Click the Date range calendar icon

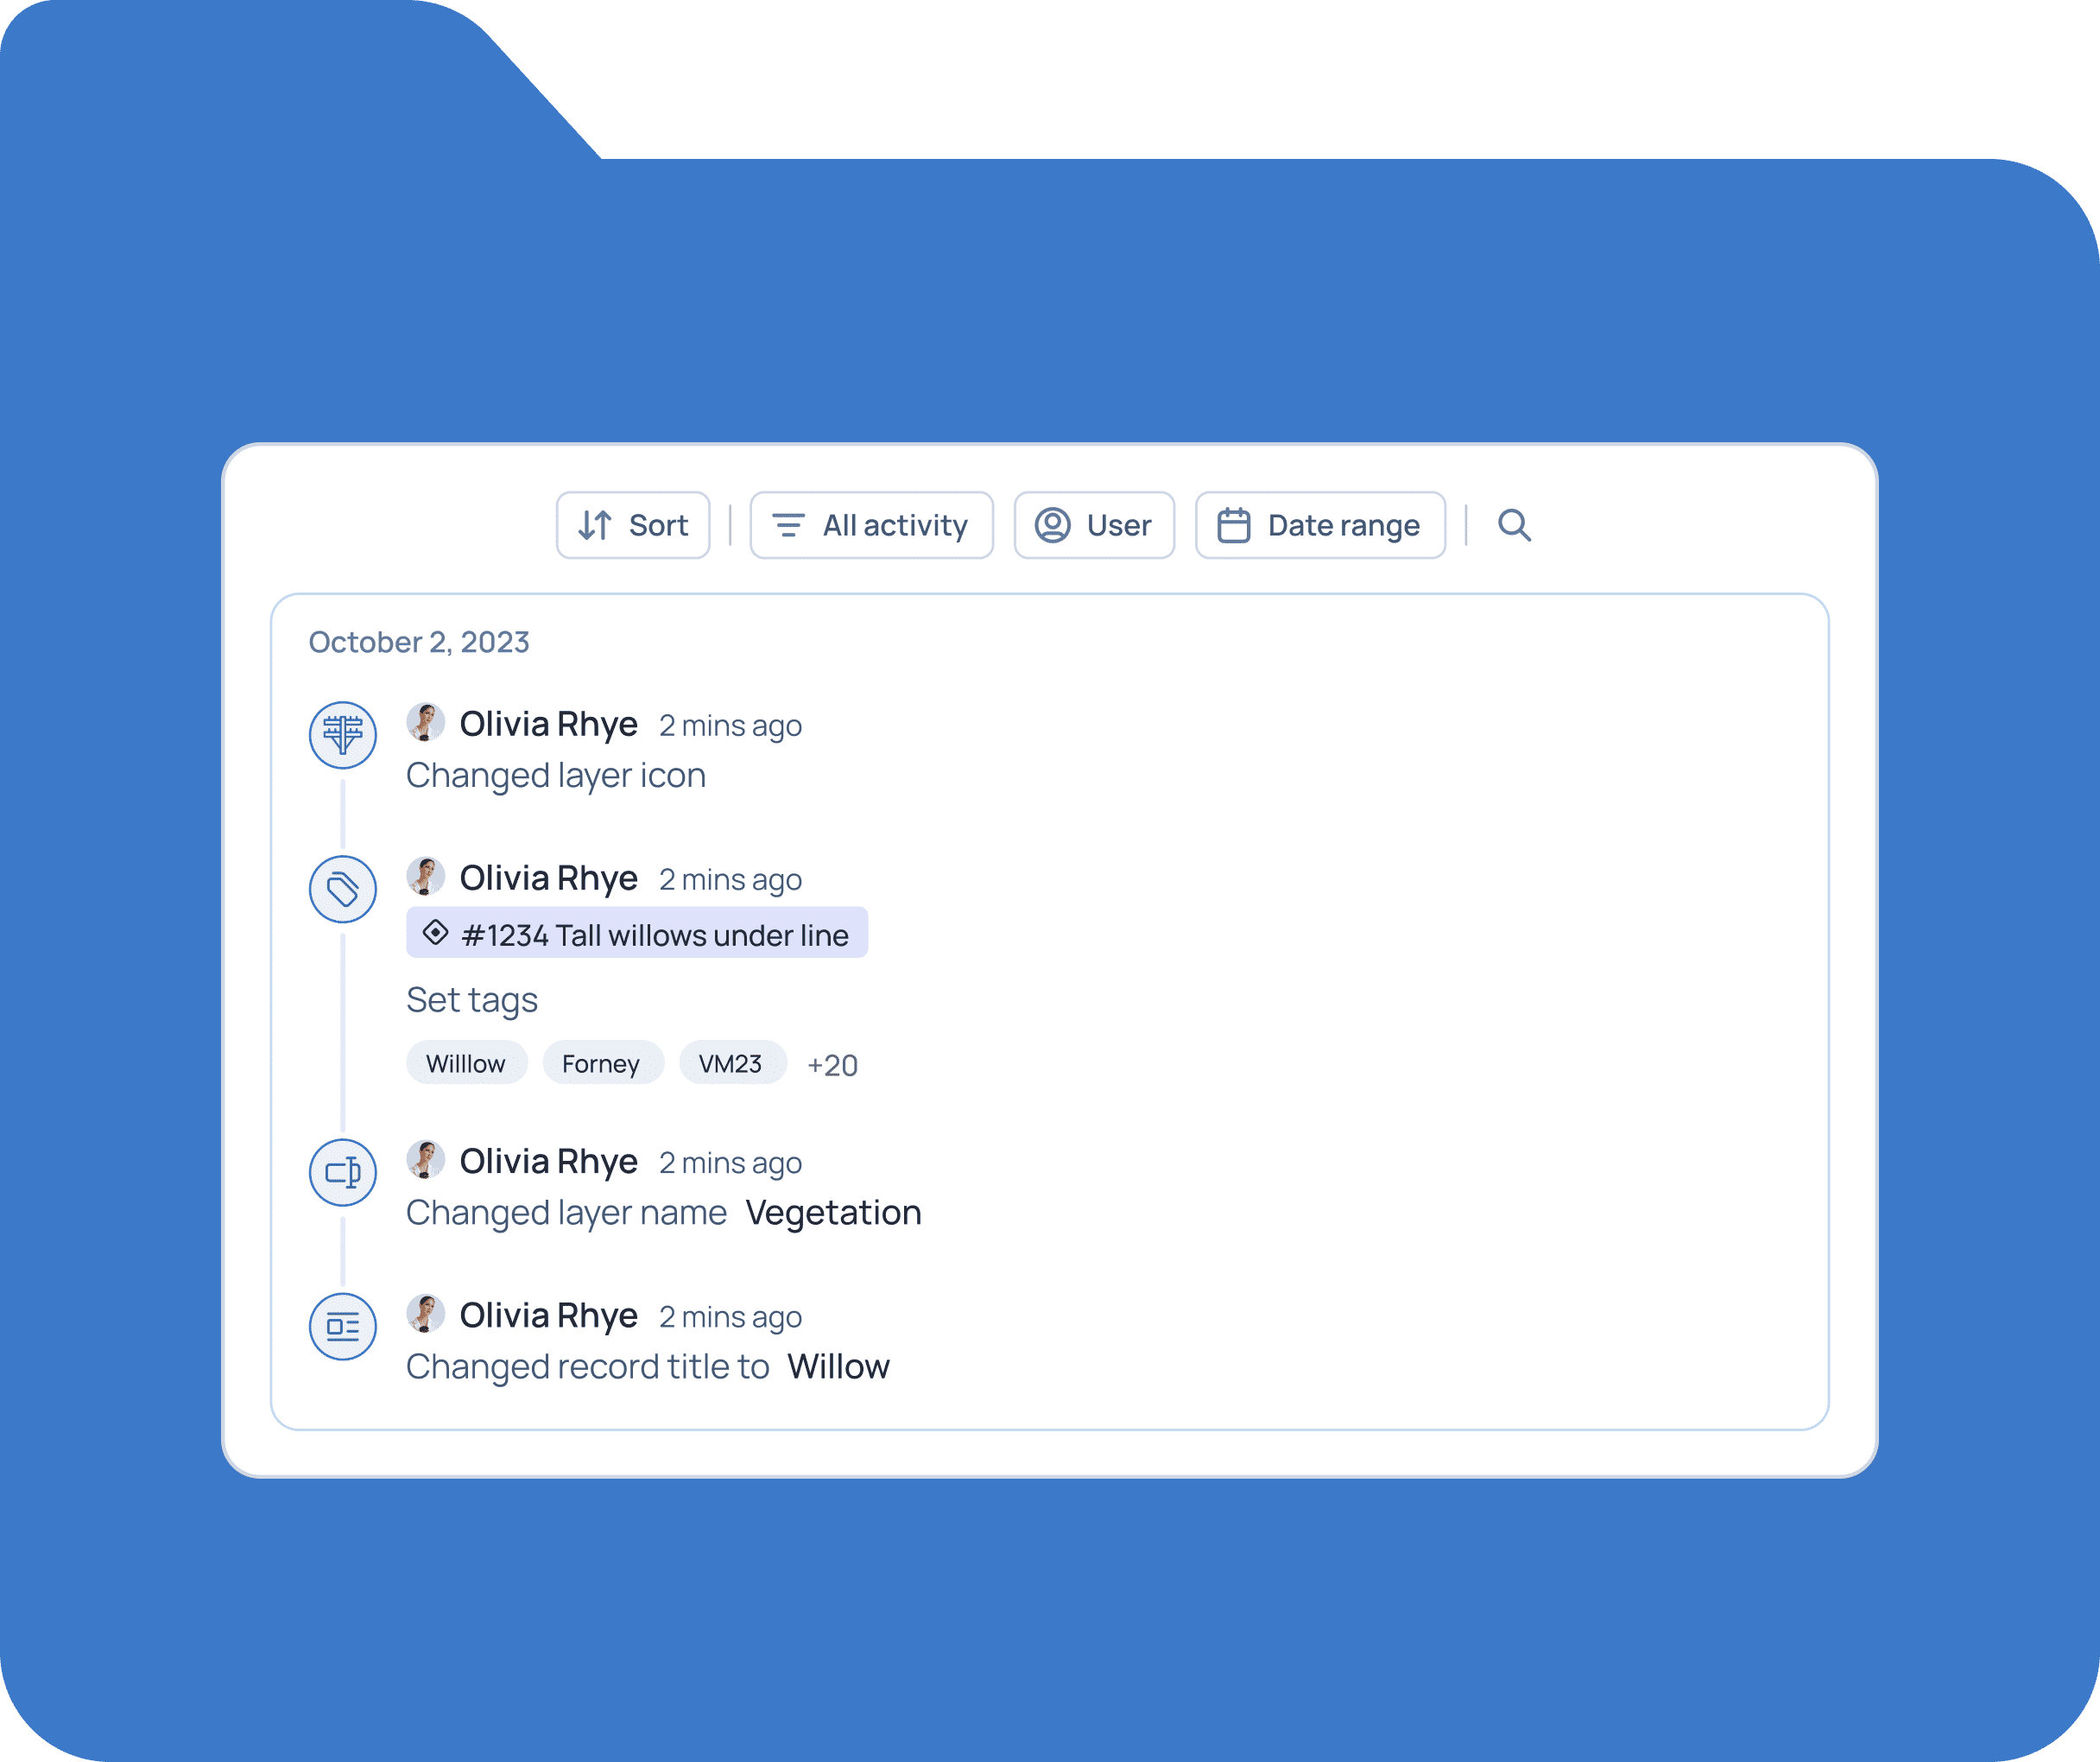tap(1233, 526)
